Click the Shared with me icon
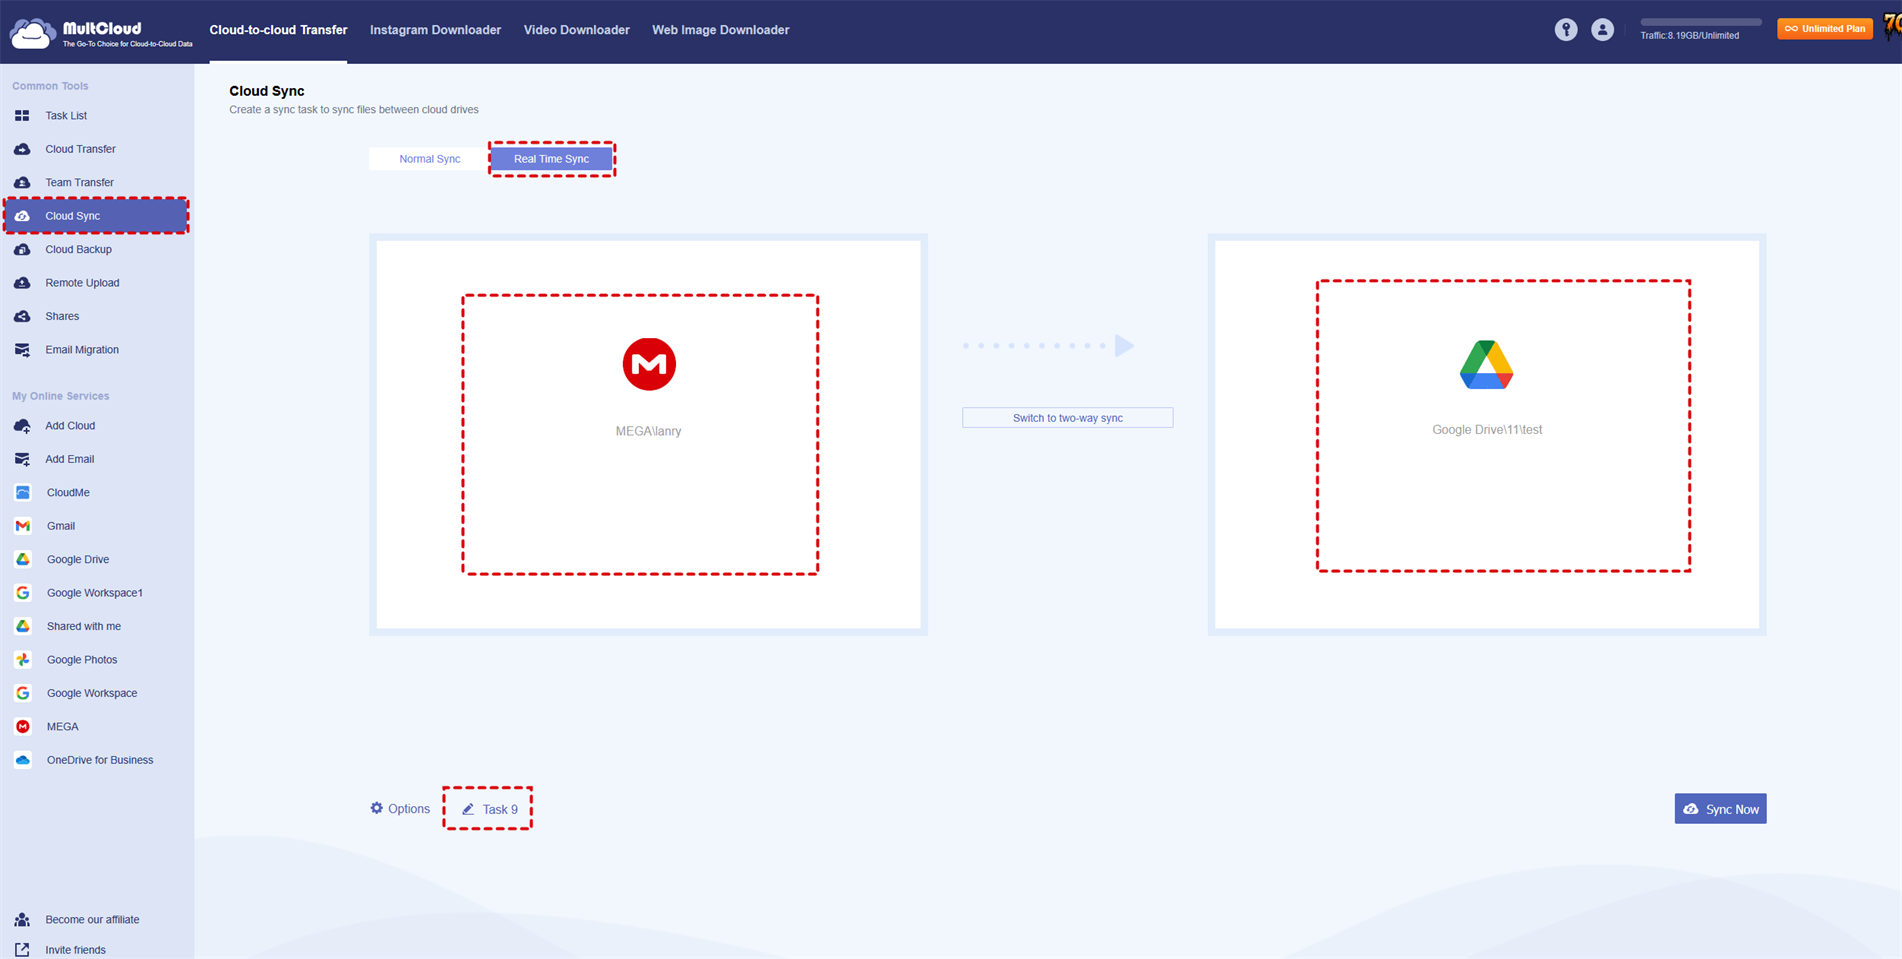The image size is (1902, 959). point(23,626)
